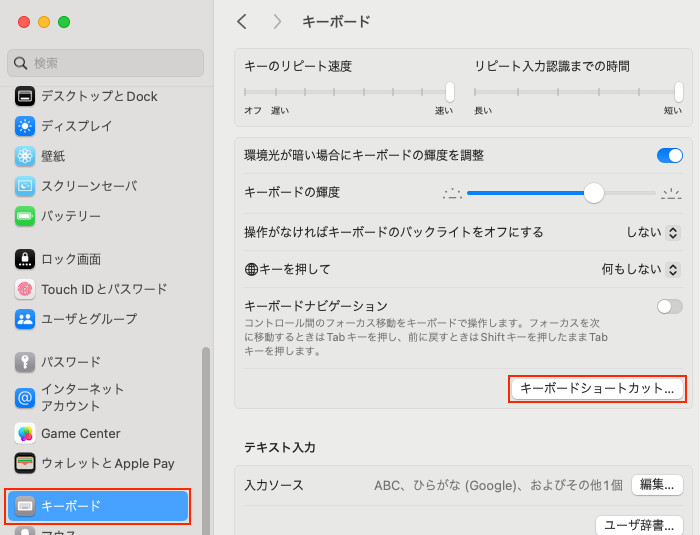
Task: Click the キーボードショートカット… button
Action: coord(597,388)
